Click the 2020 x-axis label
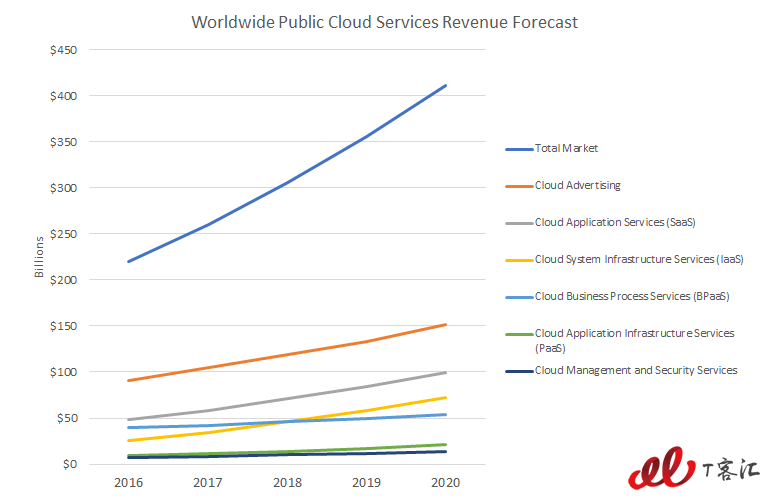 pyautogui.click(x=445, y=483)
